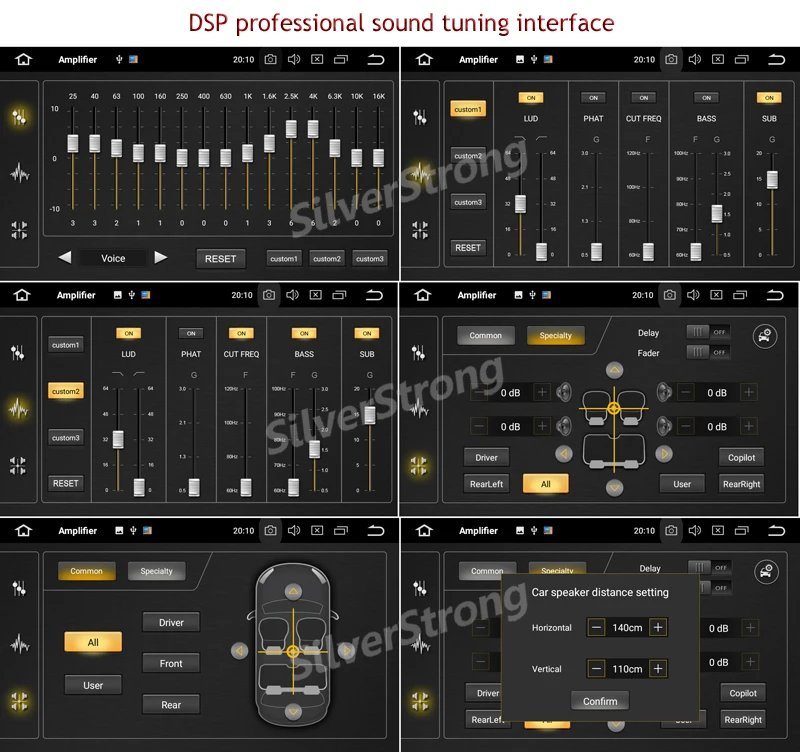Viewport: 800px width, 752px height.
Task: Tap the close-app X icon on the custom1 screen
Action: pyautogui.click(x=718, y=59)
